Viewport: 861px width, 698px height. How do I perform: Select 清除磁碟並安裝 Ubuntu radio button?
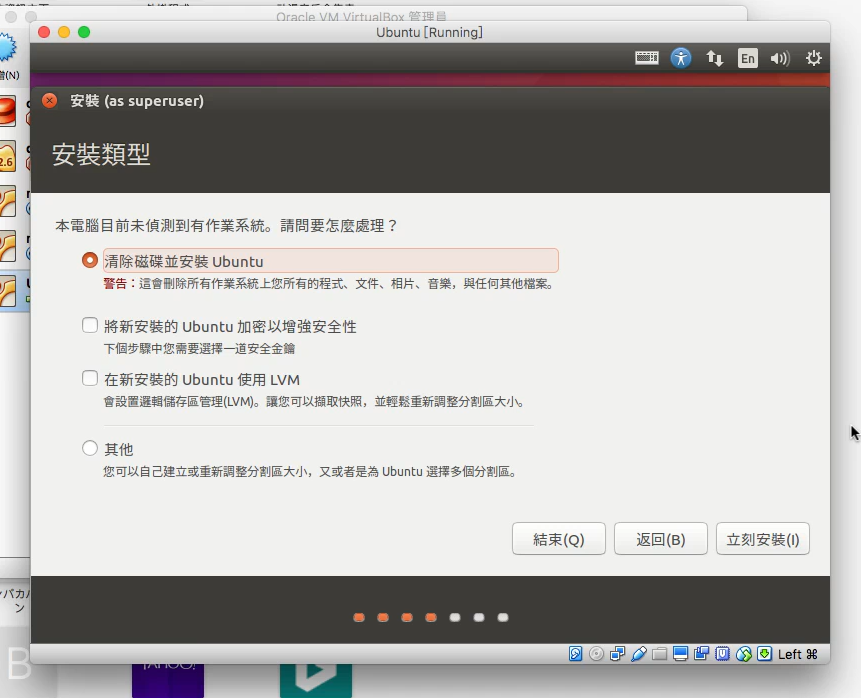click(x=90, y=260)
